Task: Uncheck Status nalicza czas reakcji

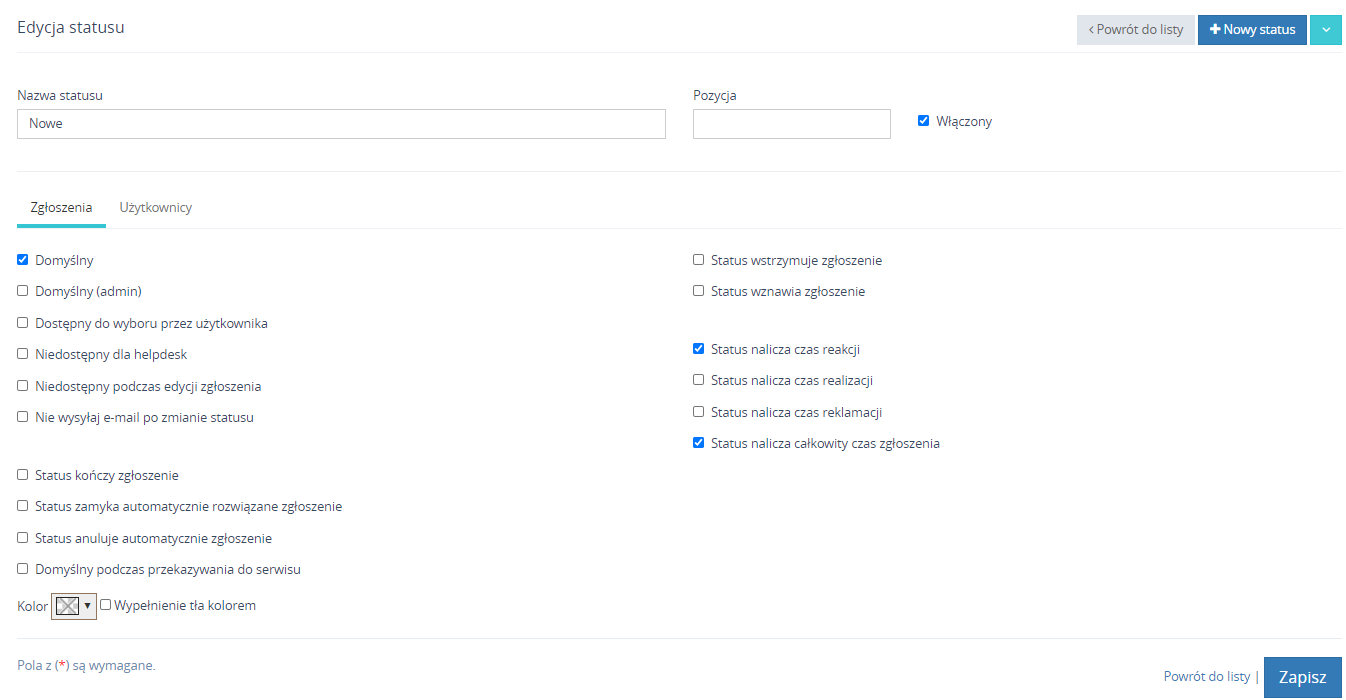Action: click(x=699, y=349)
